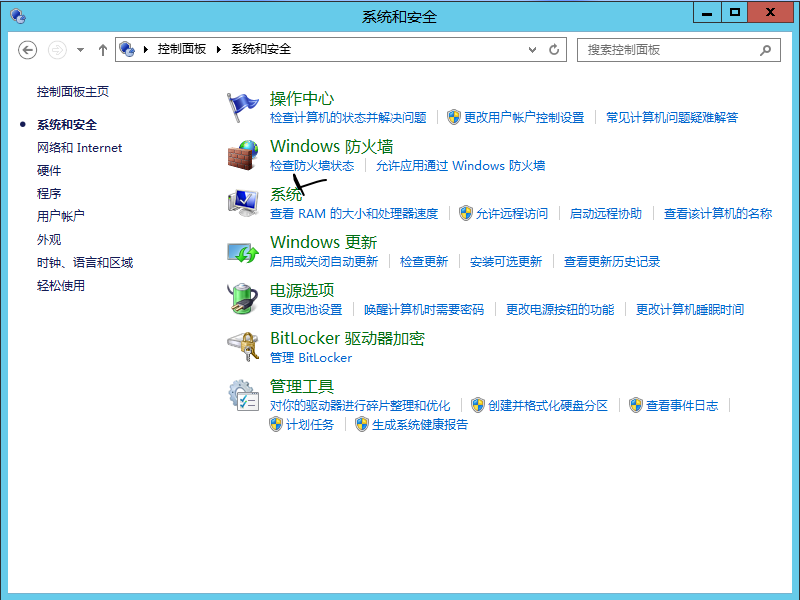Open the Windows Firewall brick wall icon
The image size is (800, 600).
click(243, 155)
